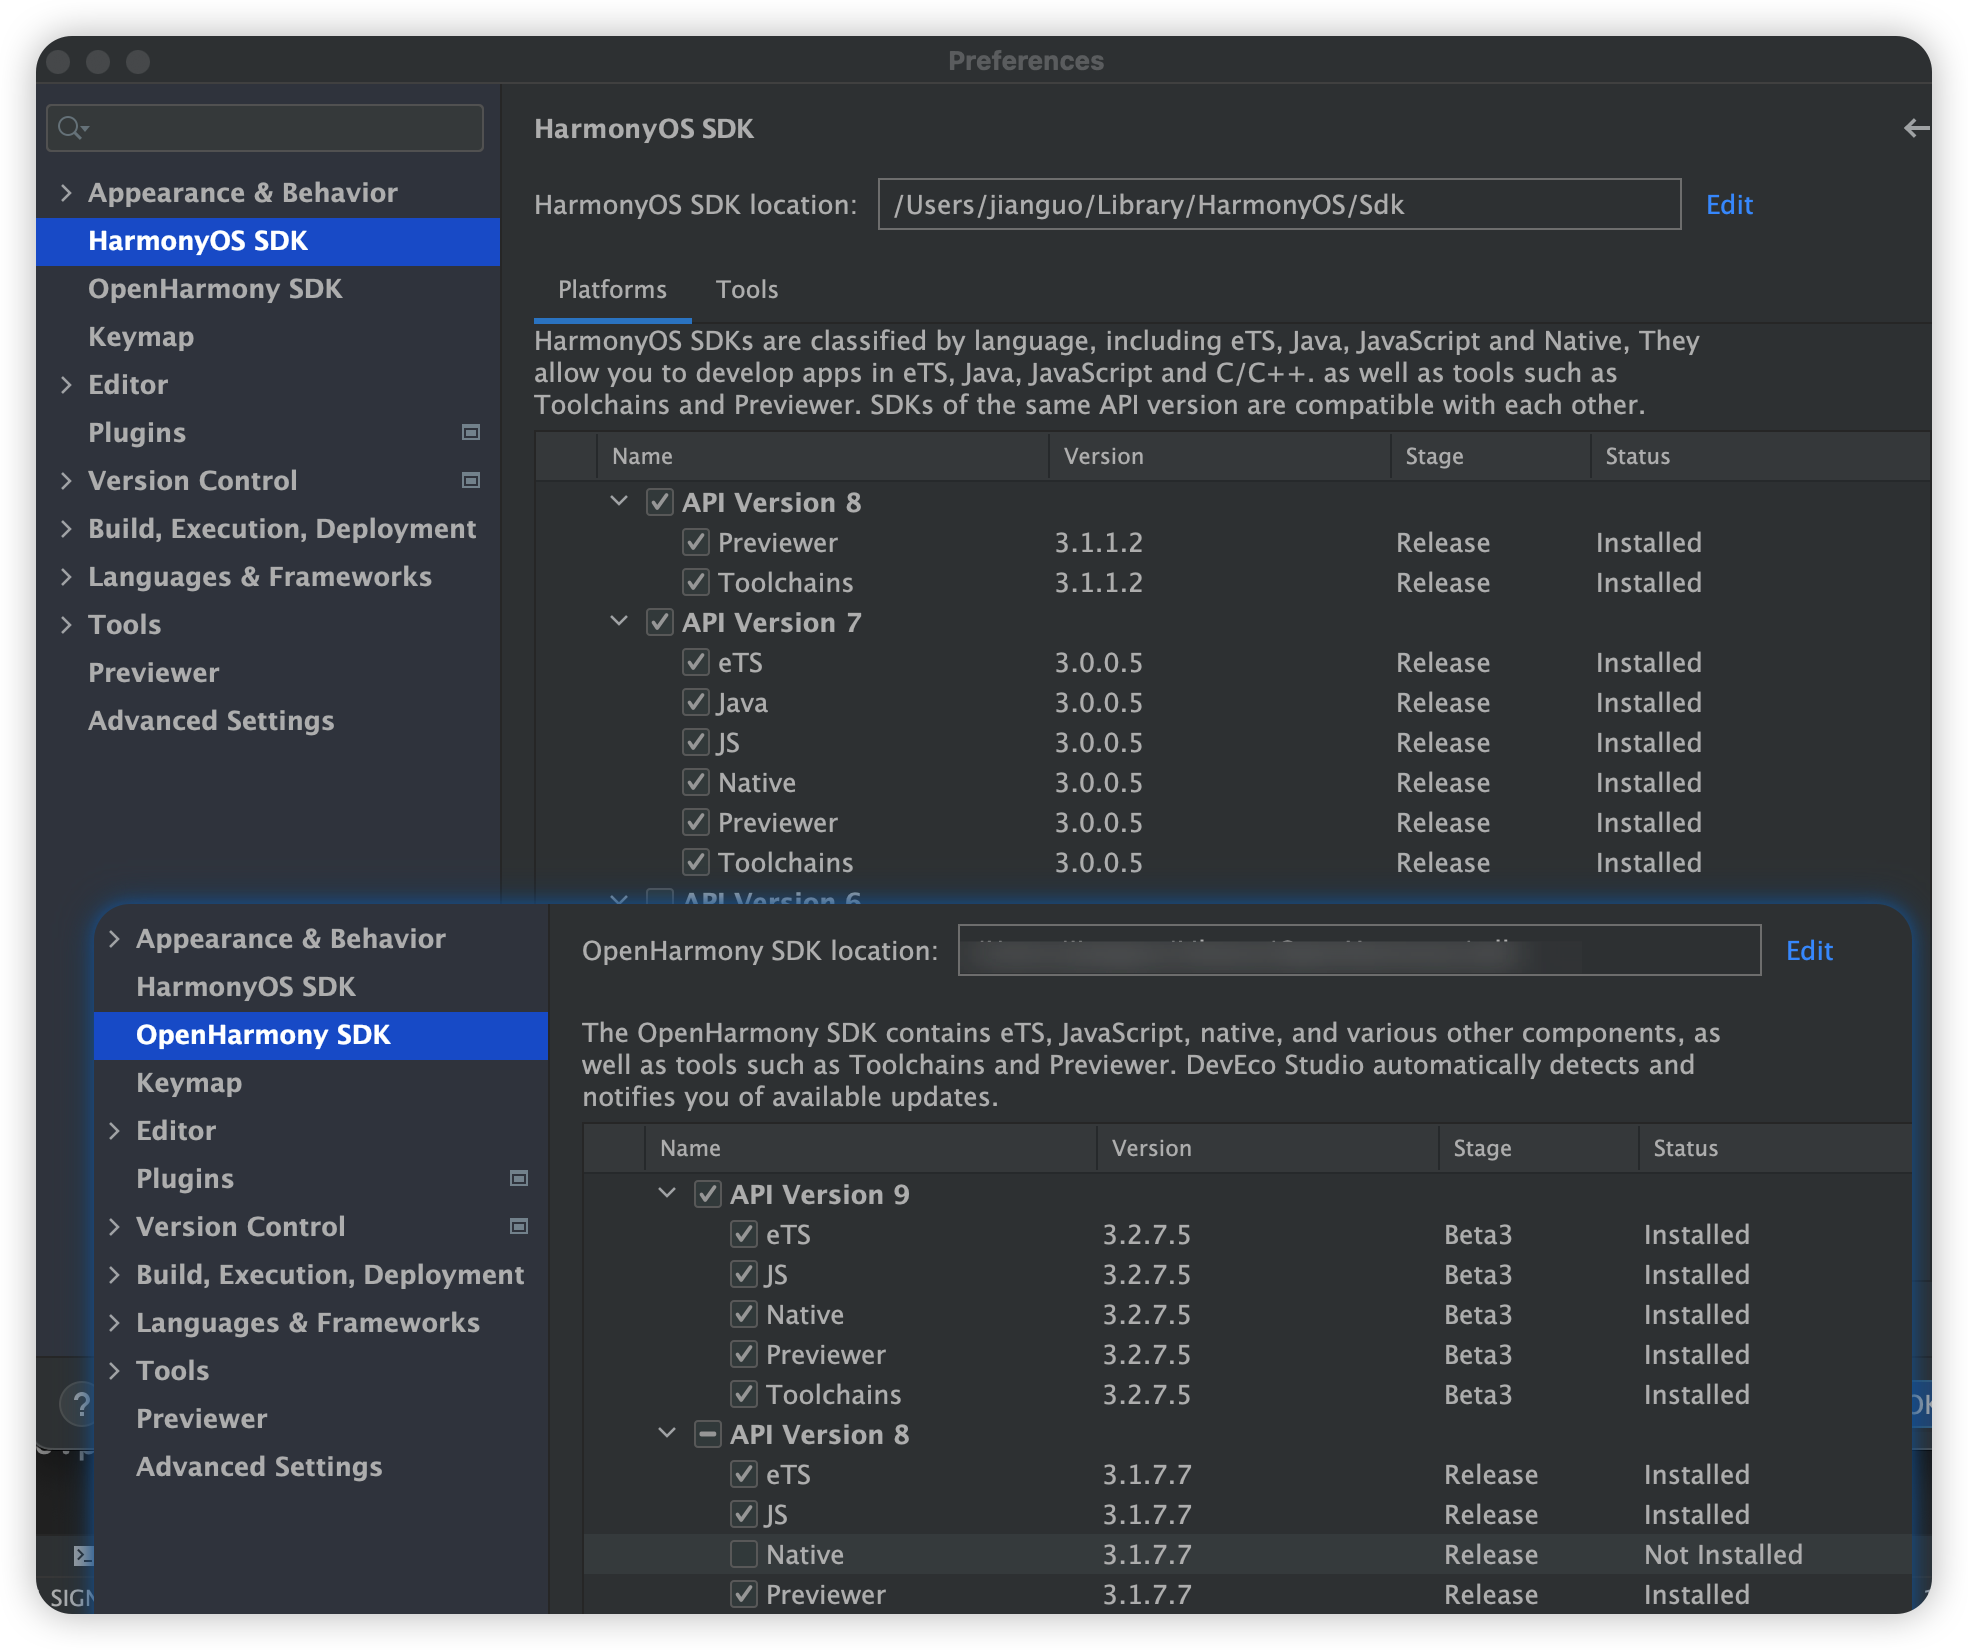Image resolution: width=1968 pixels, height=1650 pixels.
Task: Click the Plugins project-level icon in upper sidebar
Action: tap(471, 432)
